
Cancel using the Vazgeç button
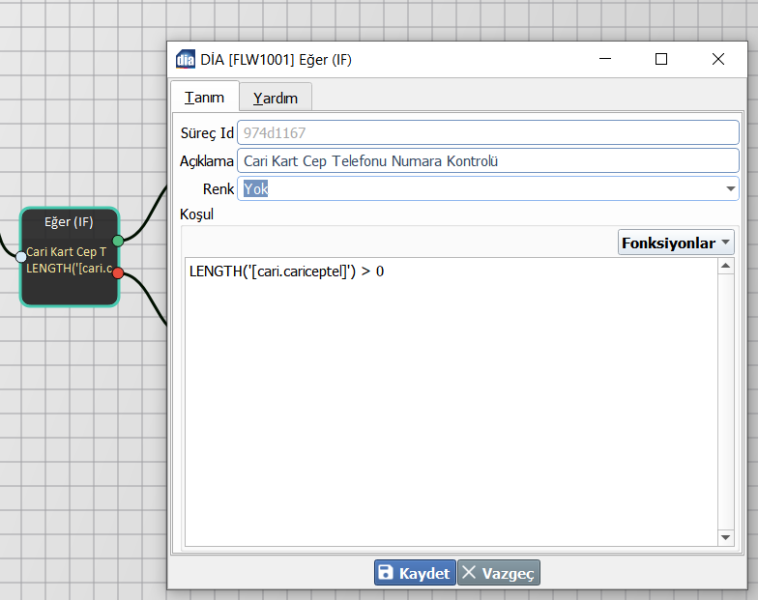[x=498, y=573]
